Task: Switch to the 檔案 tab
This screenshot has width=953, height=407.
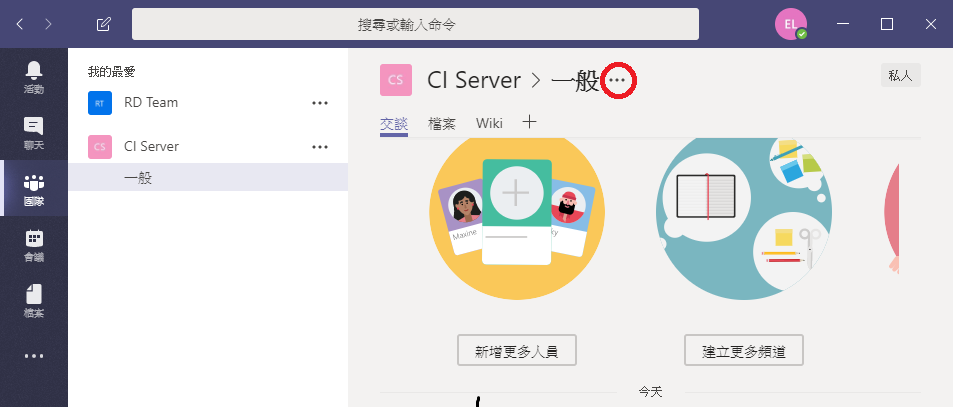Action: tap(442, 123)
